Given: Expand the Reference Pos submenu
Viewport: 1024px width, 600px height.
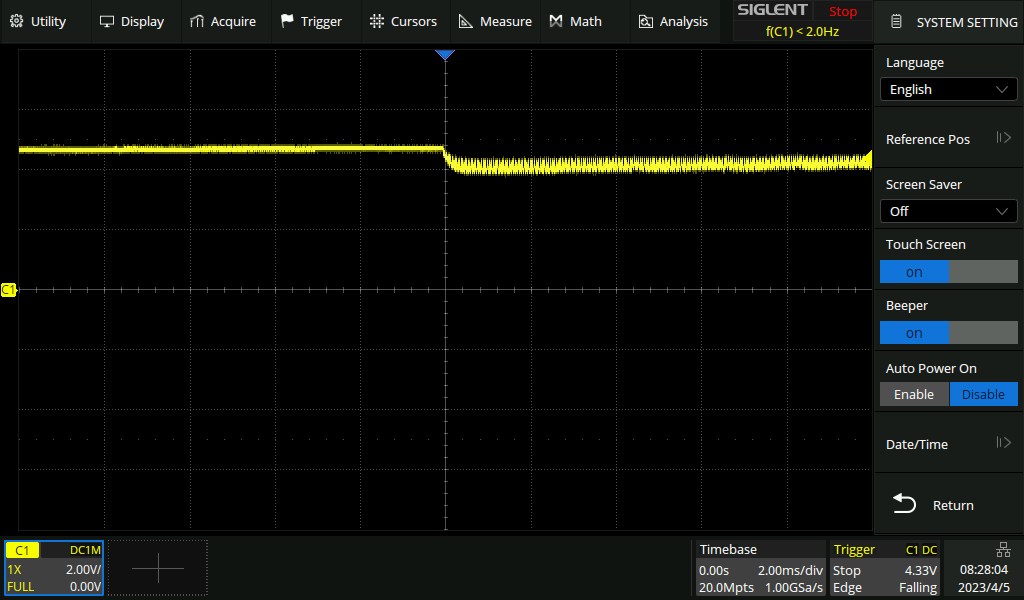Looking at the screenshot, I should (948, 139).
